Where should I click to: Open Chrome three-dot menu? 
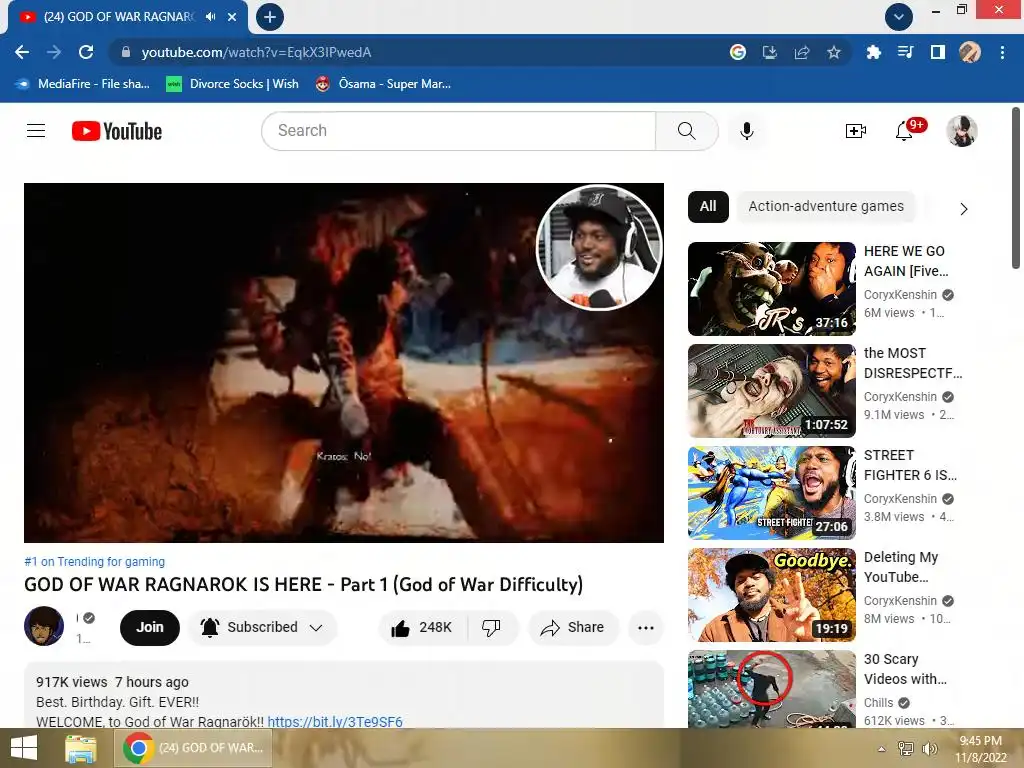click(1002, 52)
